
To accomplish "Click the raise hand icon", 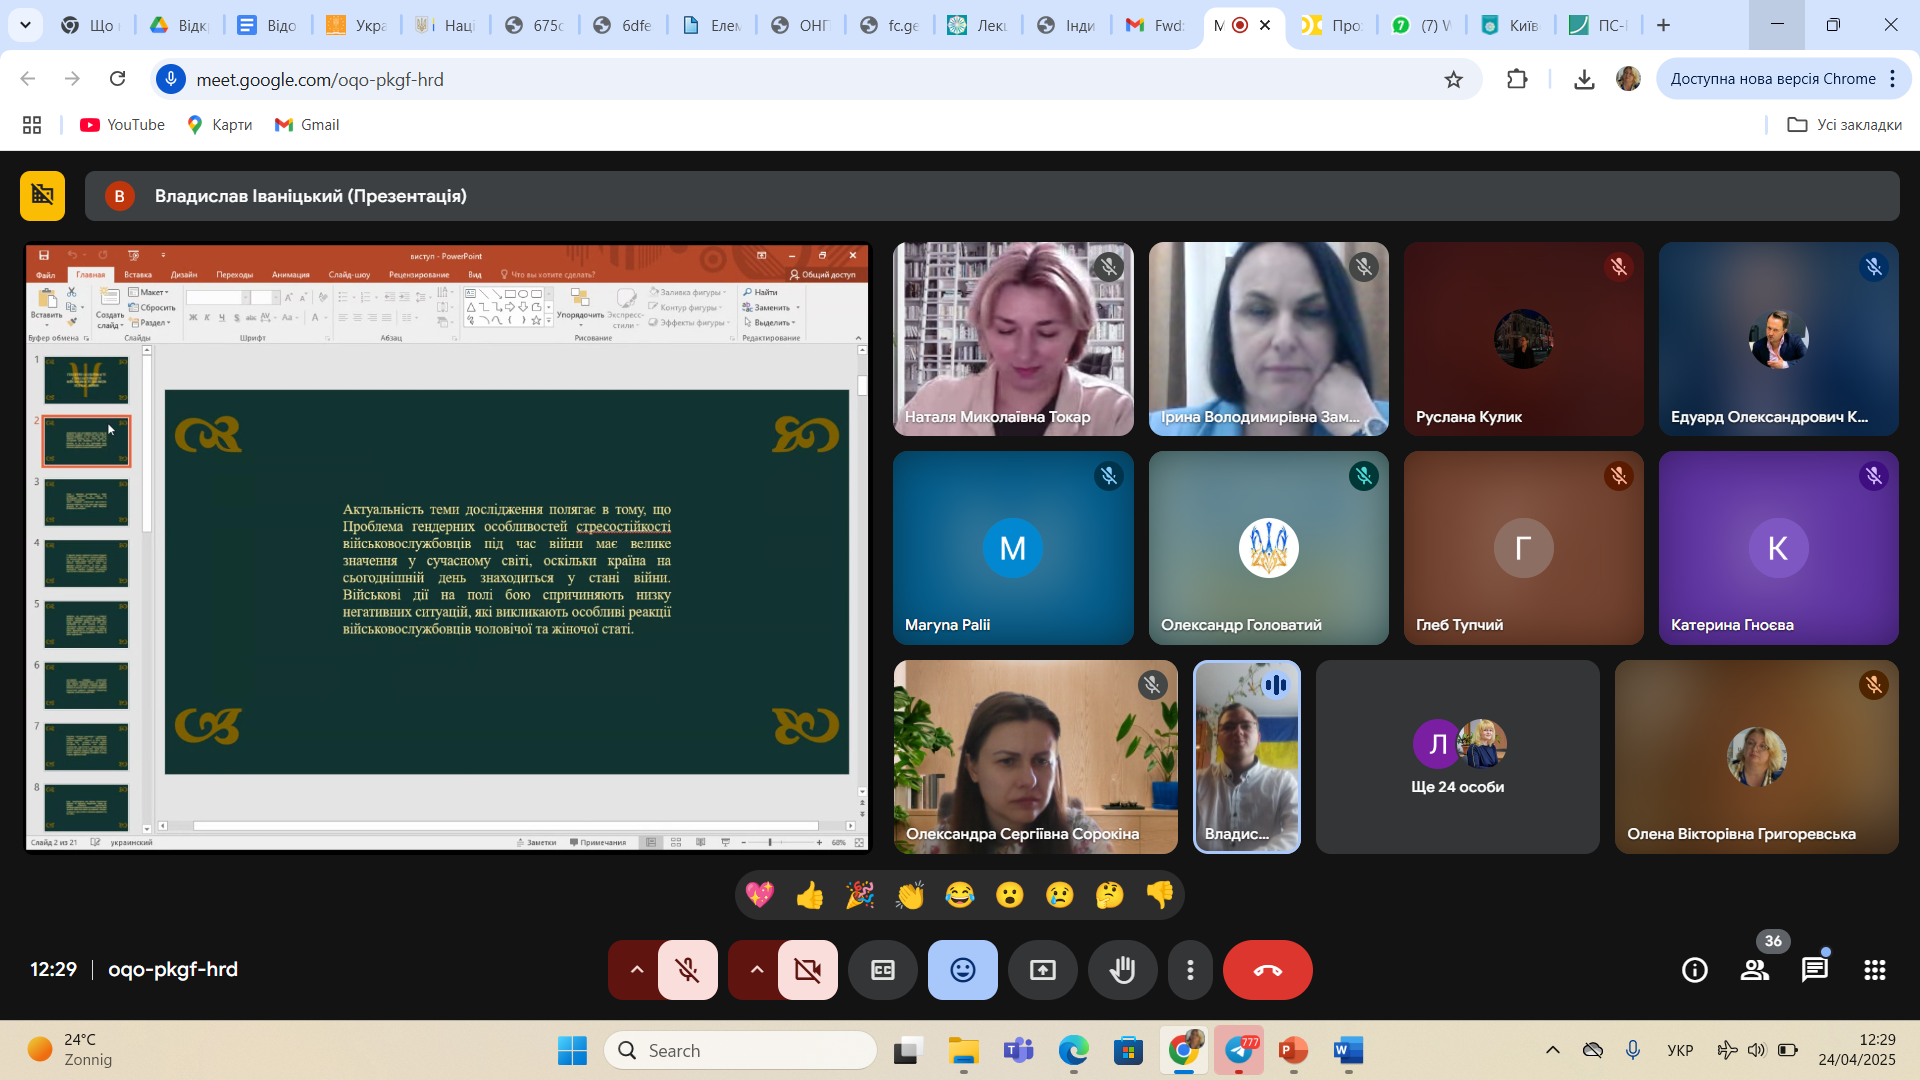I will 1122,969.
